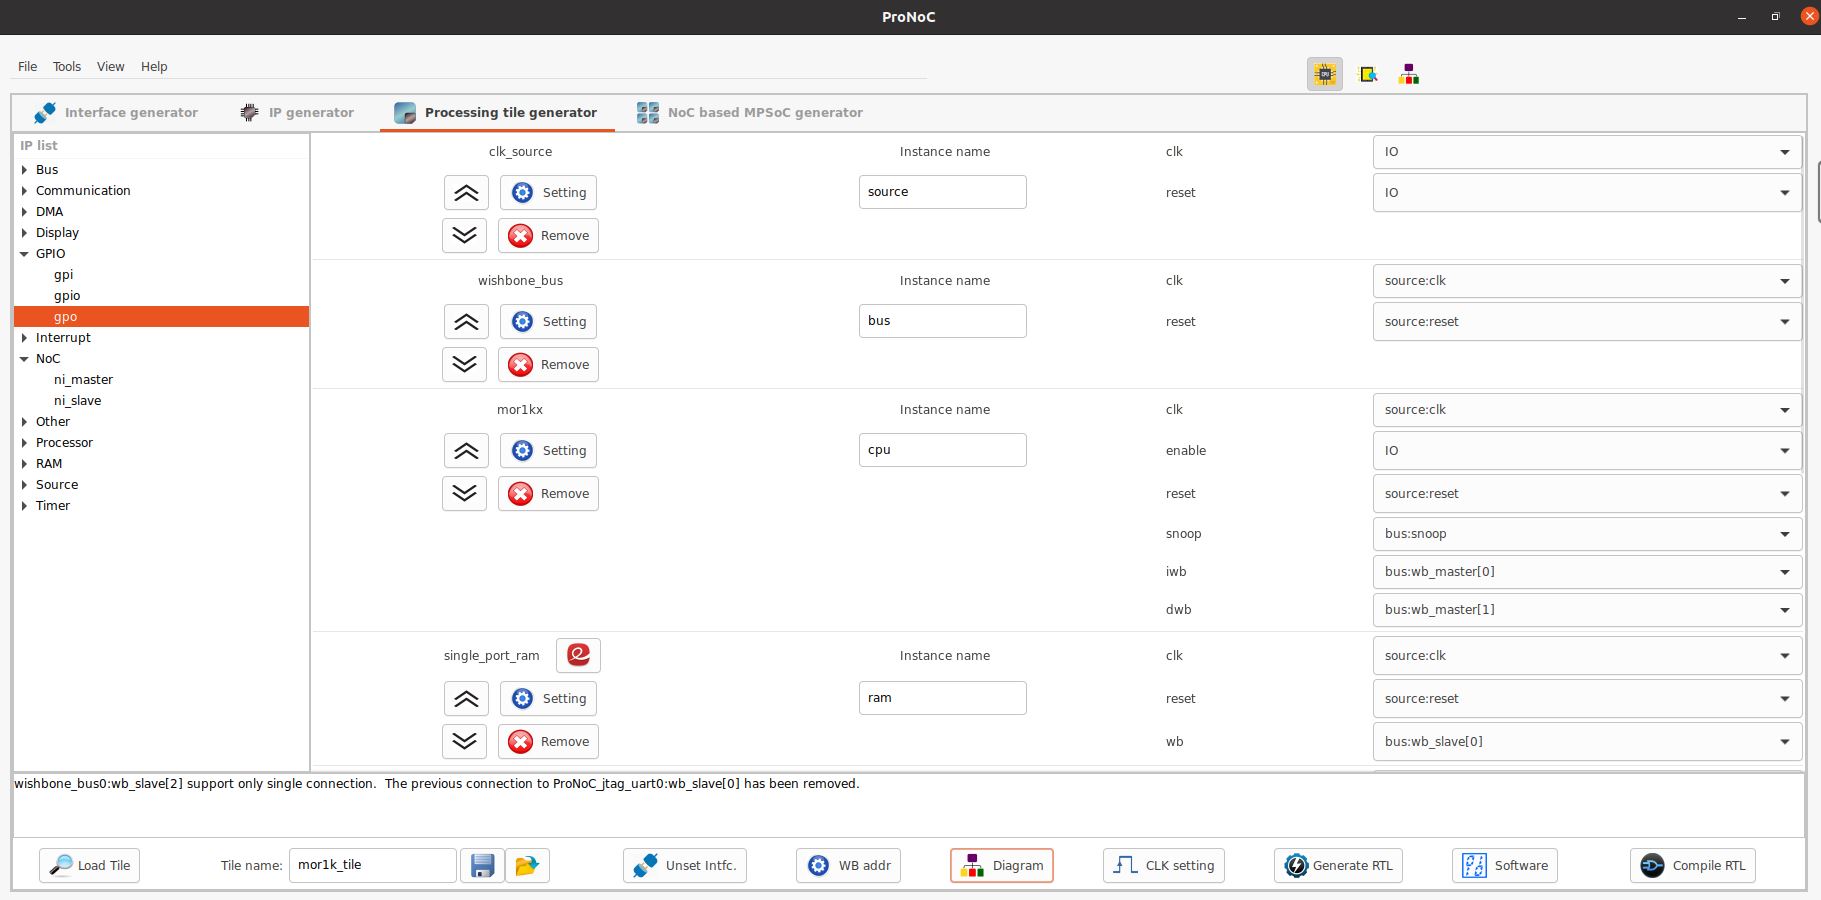Viewport: 1821px width, 900px height.
Task: Click the Tile name input field
Action: (x=372, y=866)
